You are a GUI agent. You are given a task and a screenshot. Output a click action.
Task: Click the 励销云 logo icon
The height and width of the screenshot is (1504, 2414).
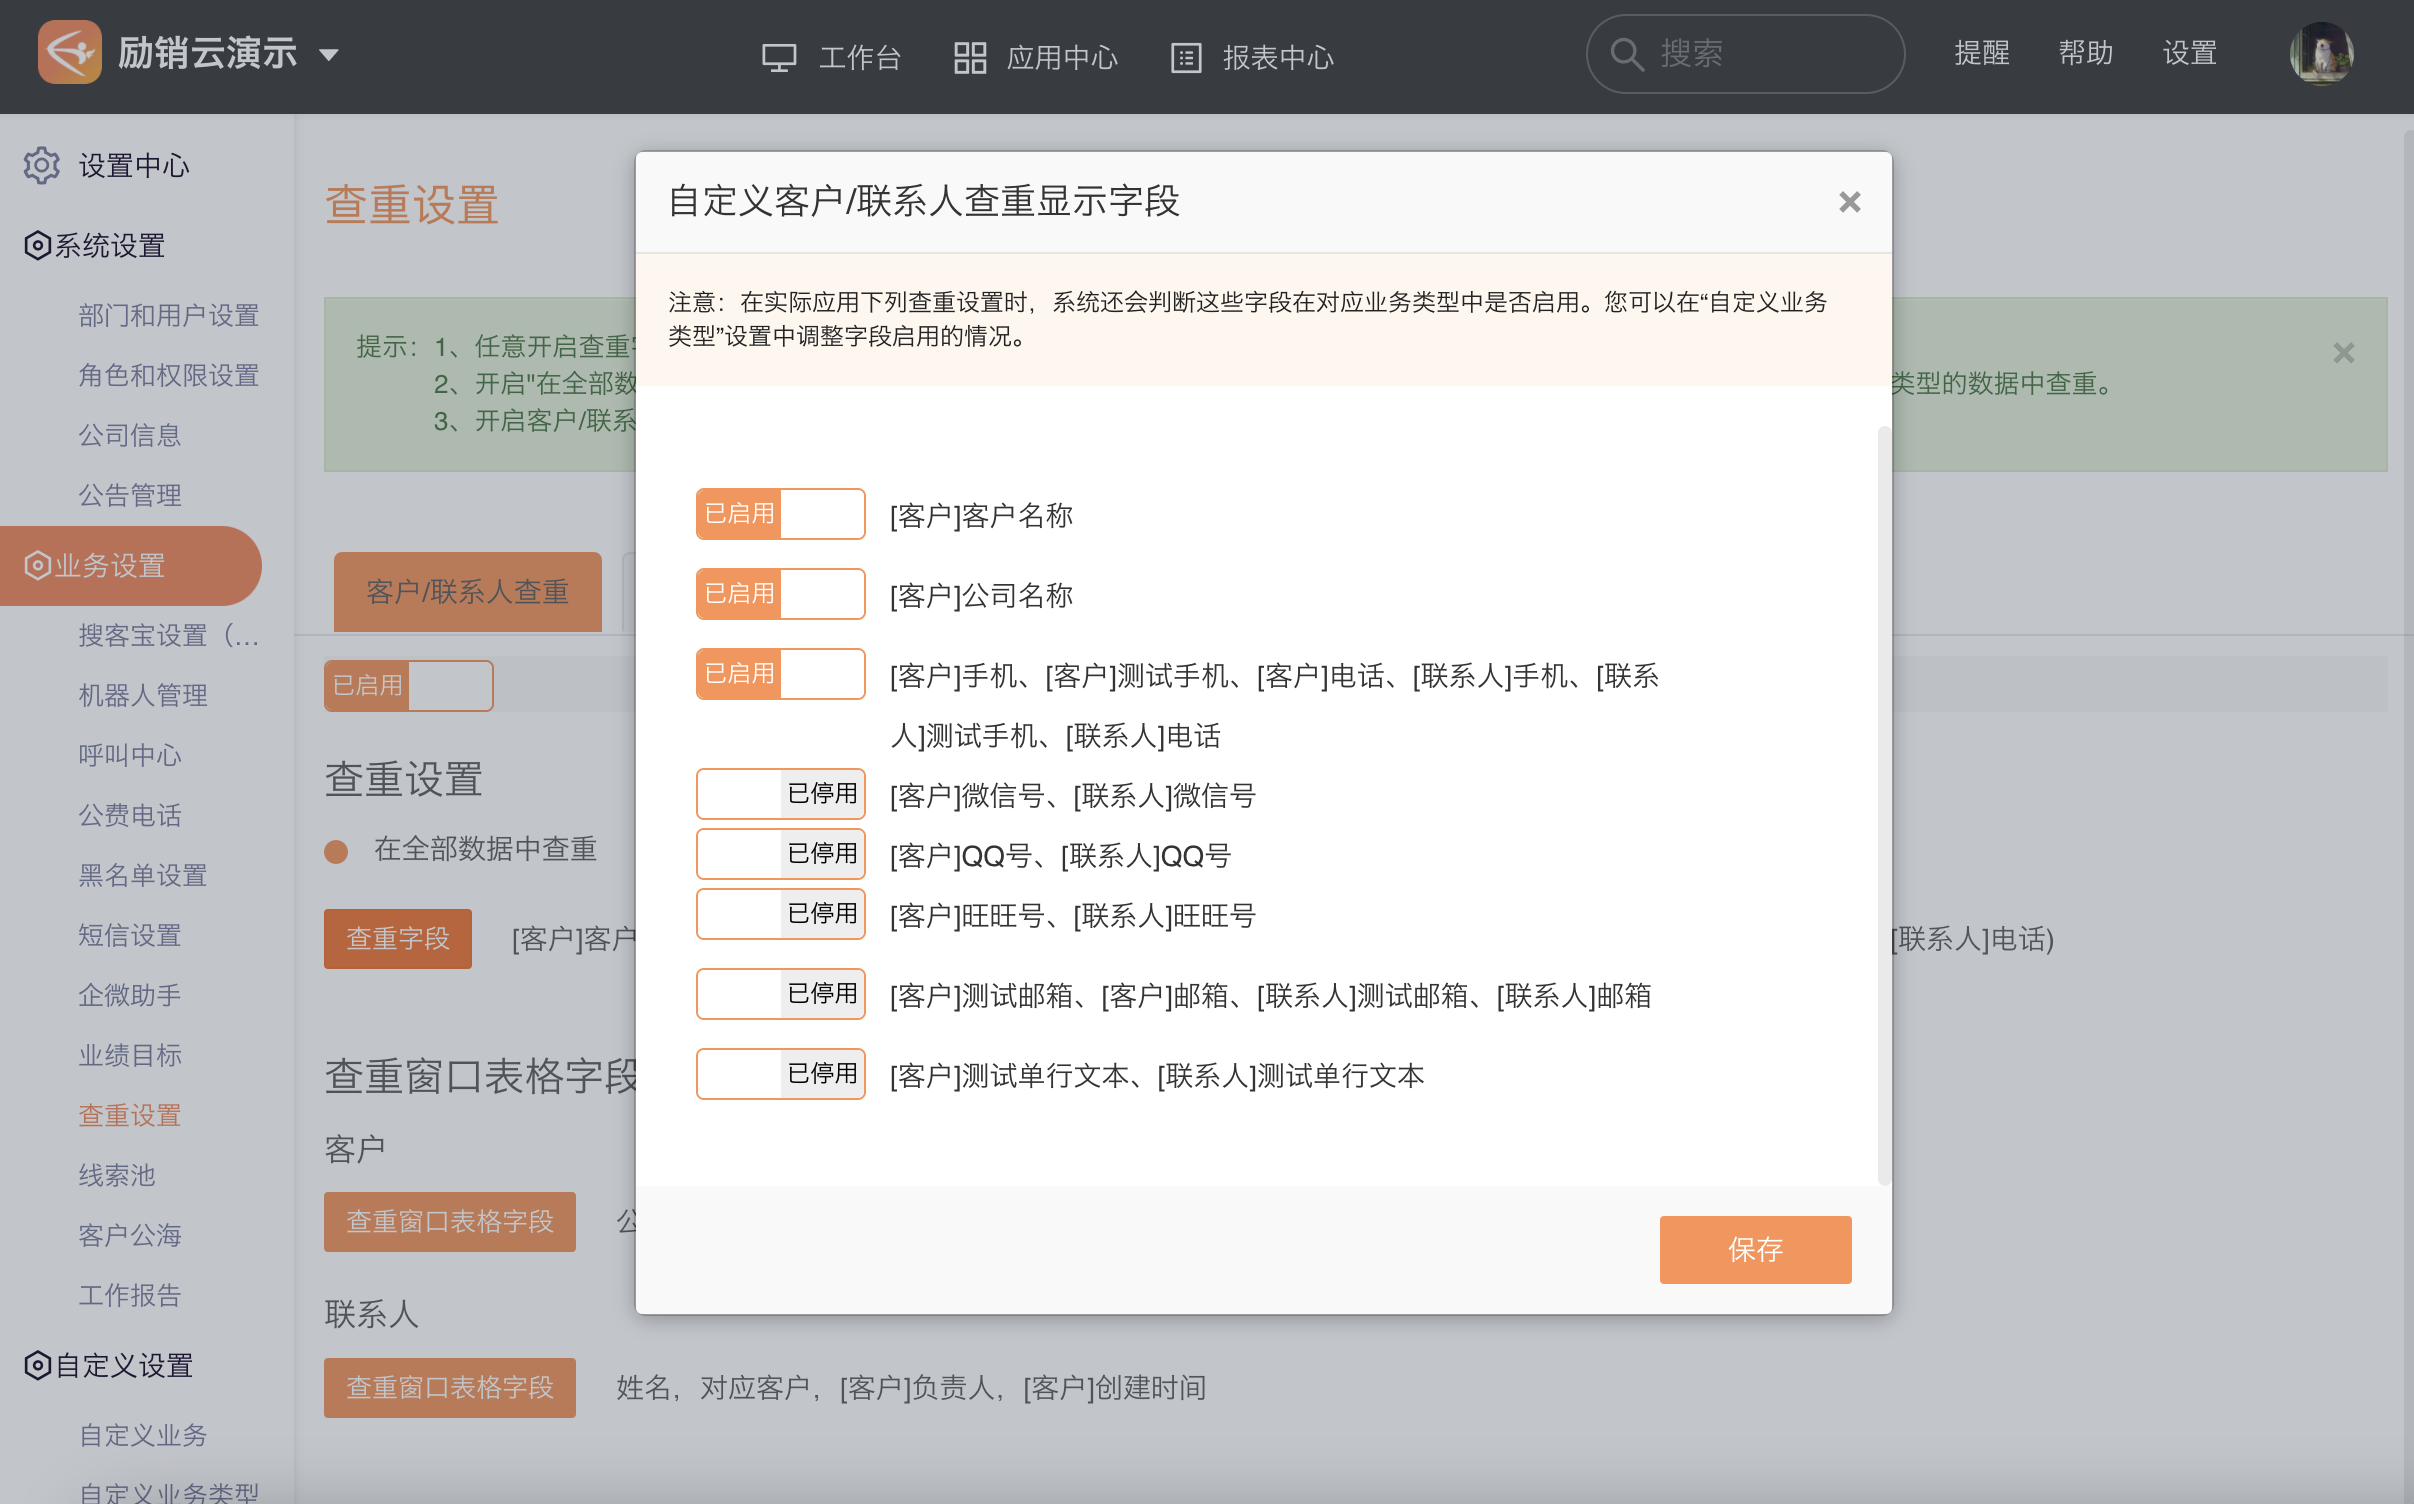pyautogui.click(x=69, y=52)
